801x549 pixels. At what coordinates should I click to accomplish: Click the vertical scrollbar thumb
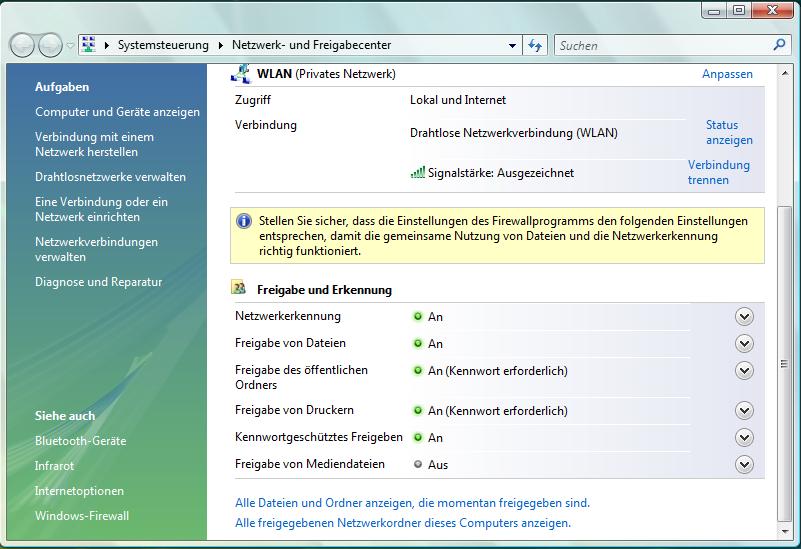coord(784,364)
